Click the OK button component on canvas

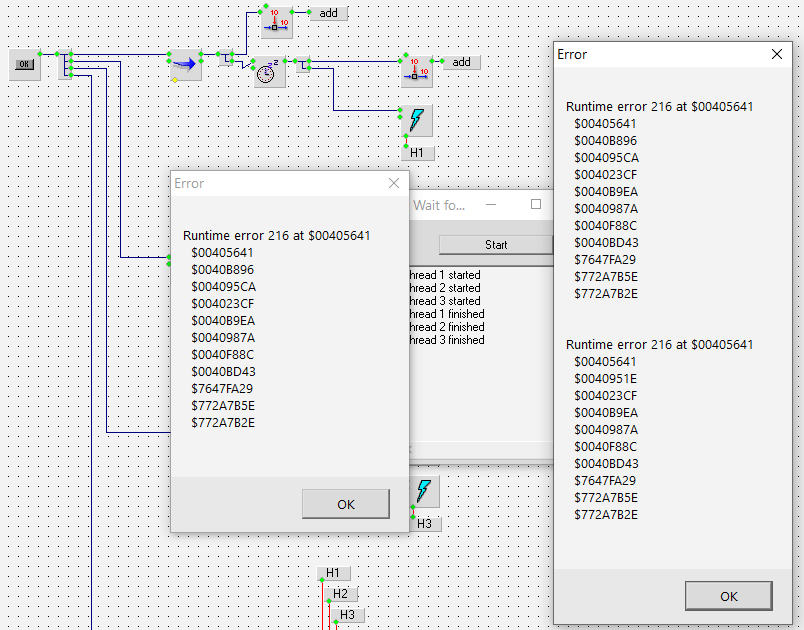25,65
